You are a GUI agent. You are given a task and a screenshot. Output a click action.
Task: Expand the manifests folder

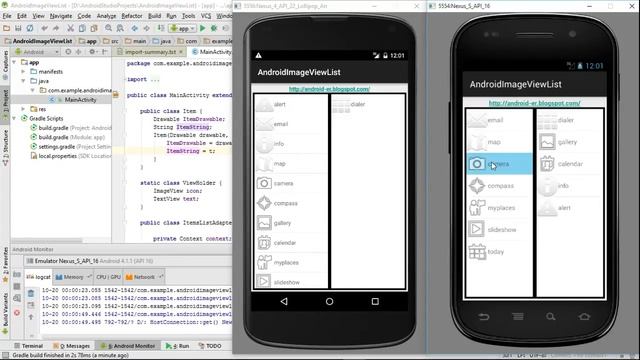pos(24,71)
